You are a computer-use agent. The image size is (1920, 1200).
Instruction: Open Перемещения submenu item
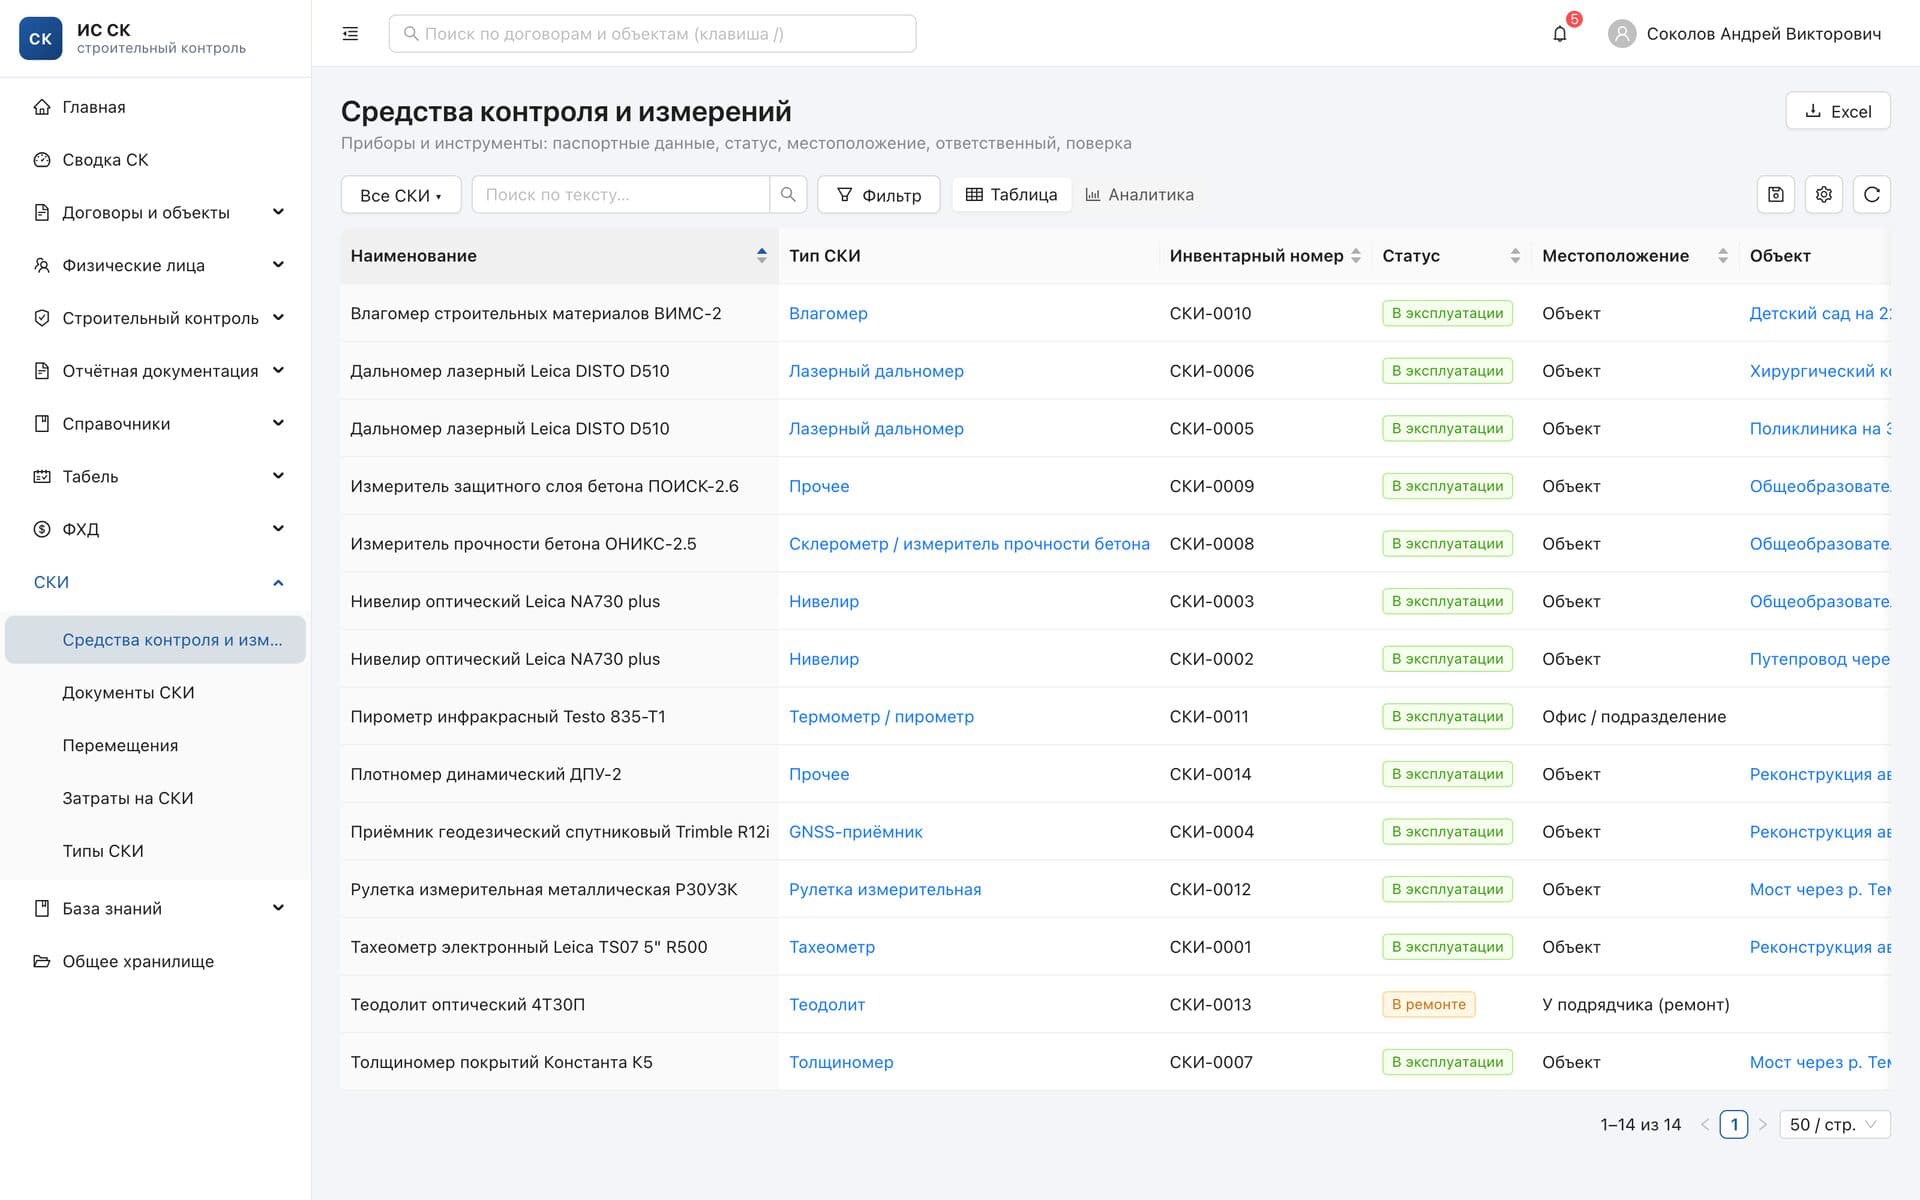(x=155, y=746)
